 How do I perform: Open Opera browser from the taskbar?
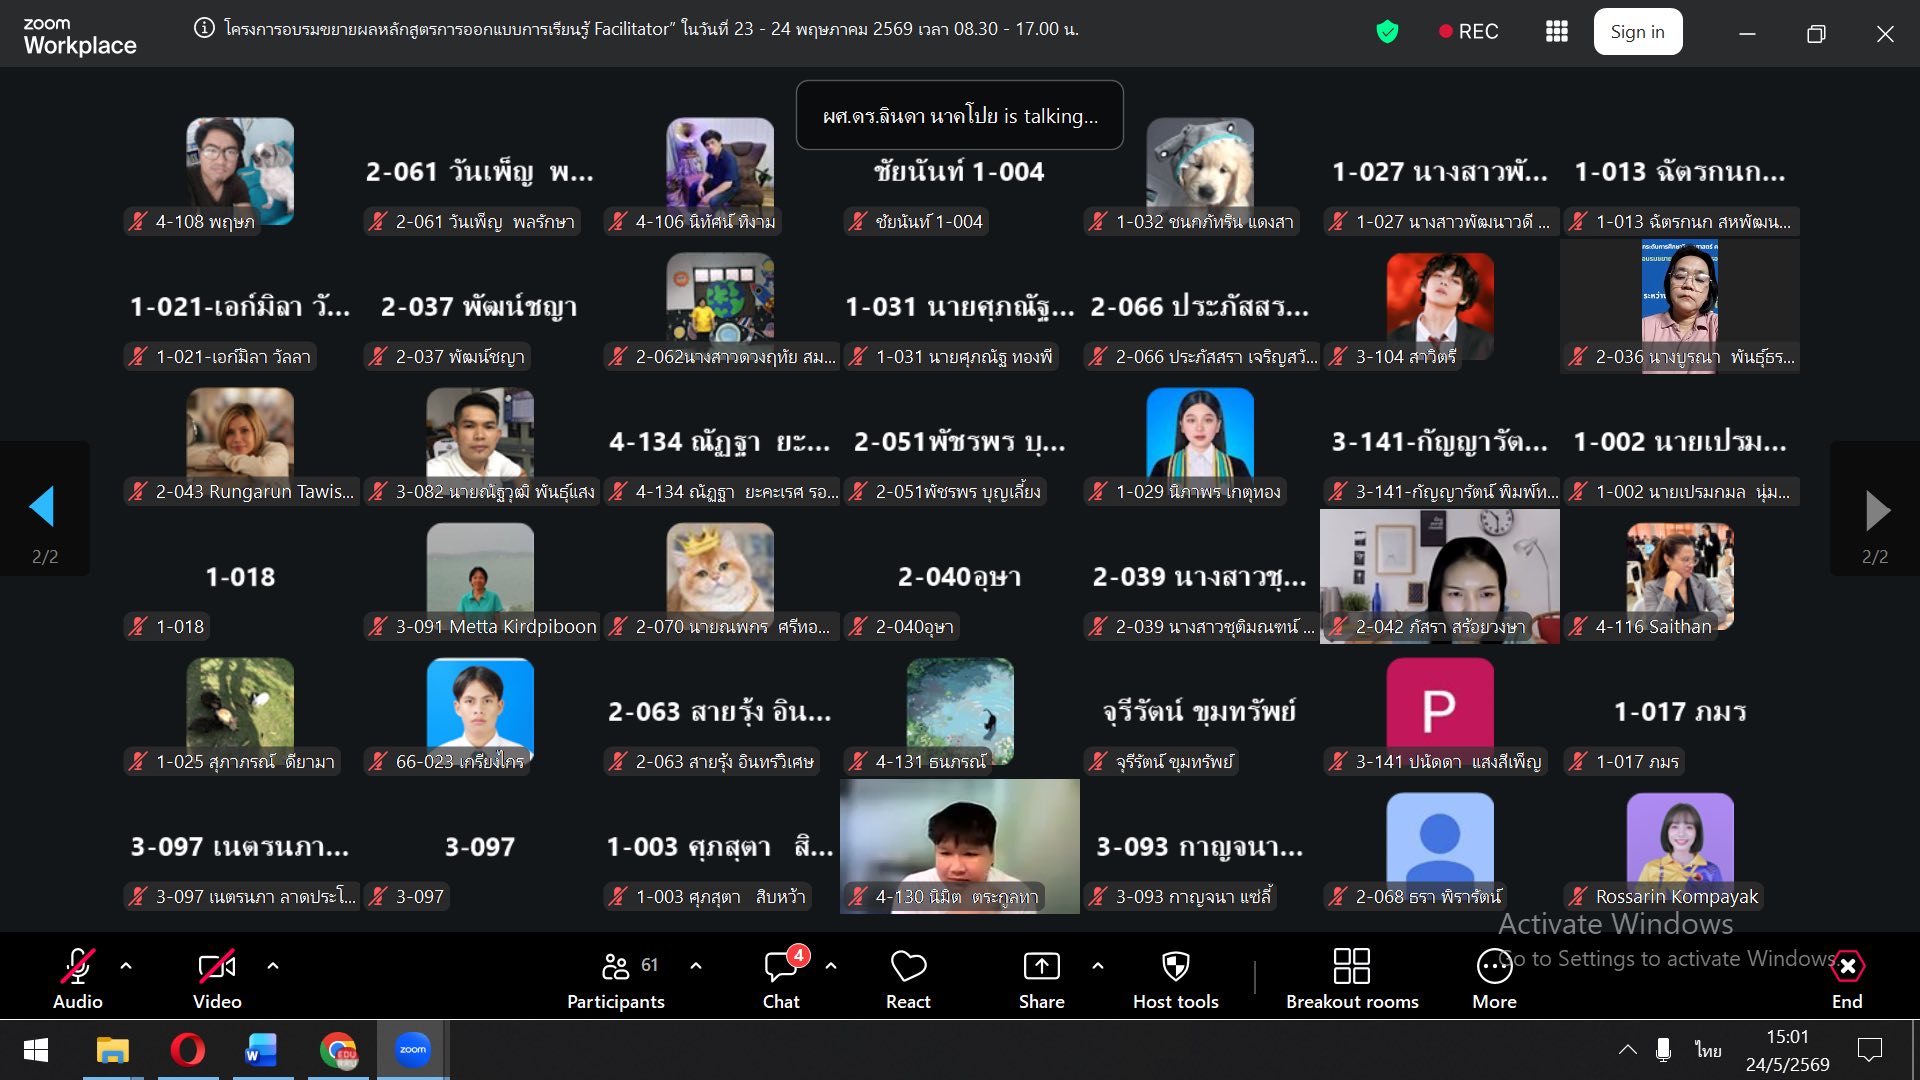(187, 1050)
